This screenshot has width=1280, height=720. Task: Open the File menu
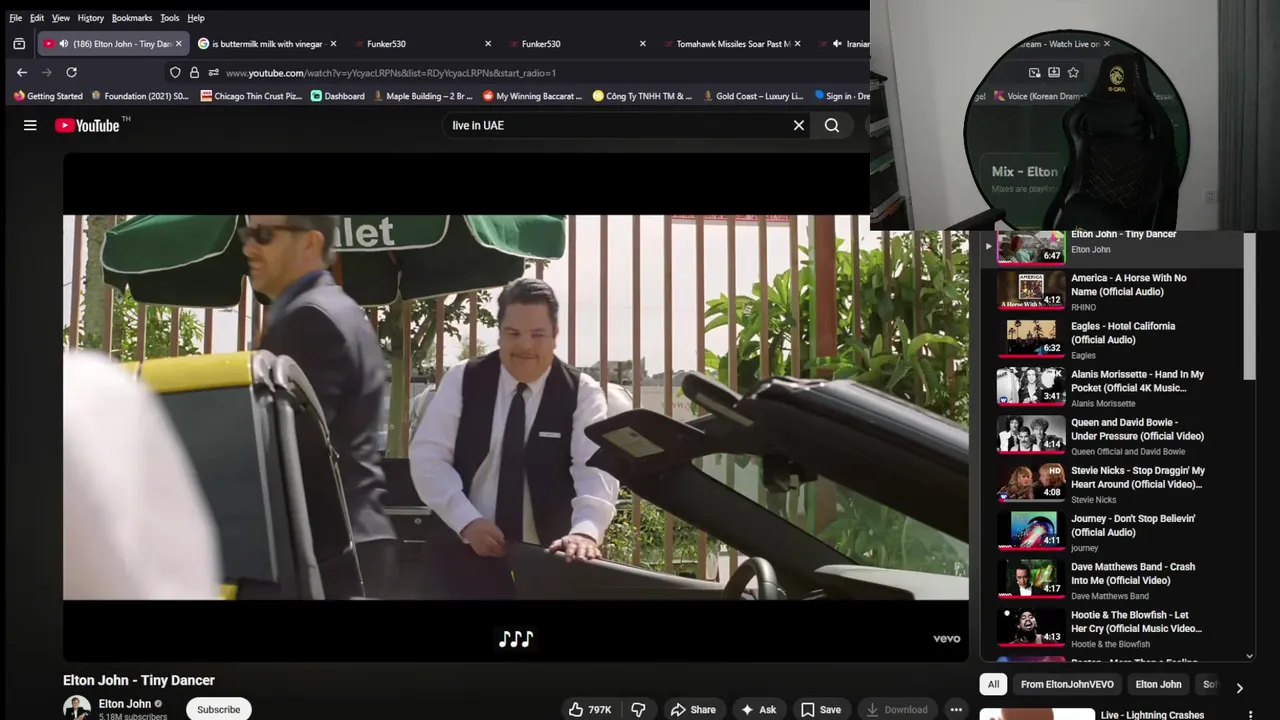[15, 18]
